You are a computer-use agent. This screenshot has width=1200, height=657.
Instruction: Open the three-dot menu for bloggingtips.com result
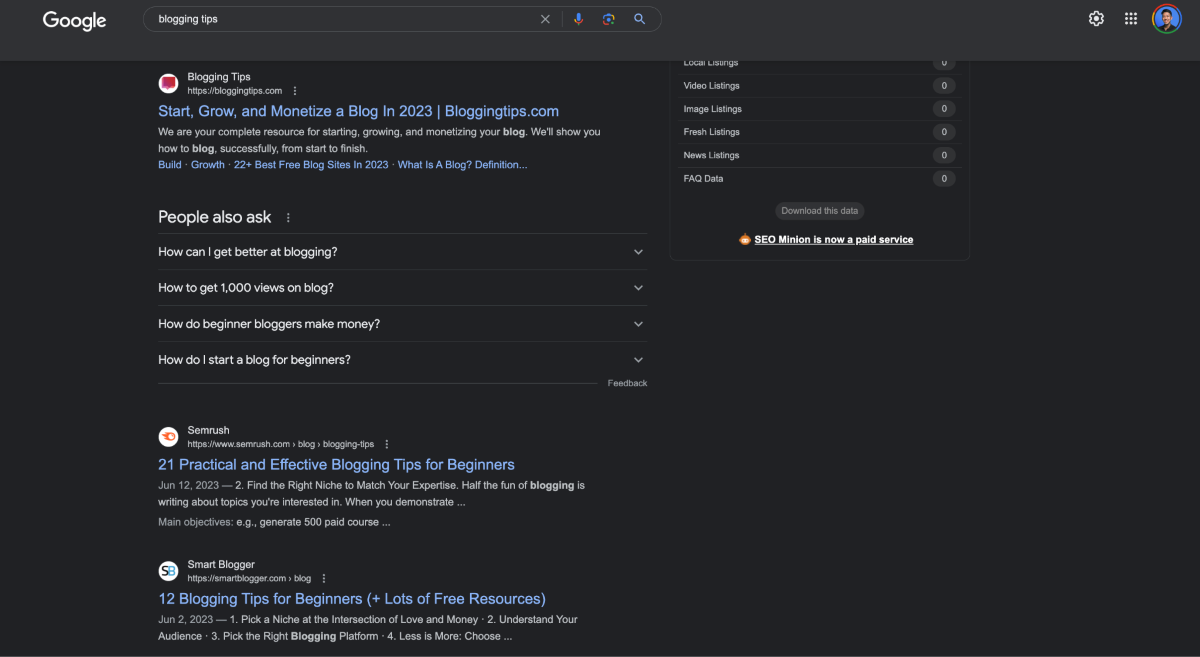295,91
